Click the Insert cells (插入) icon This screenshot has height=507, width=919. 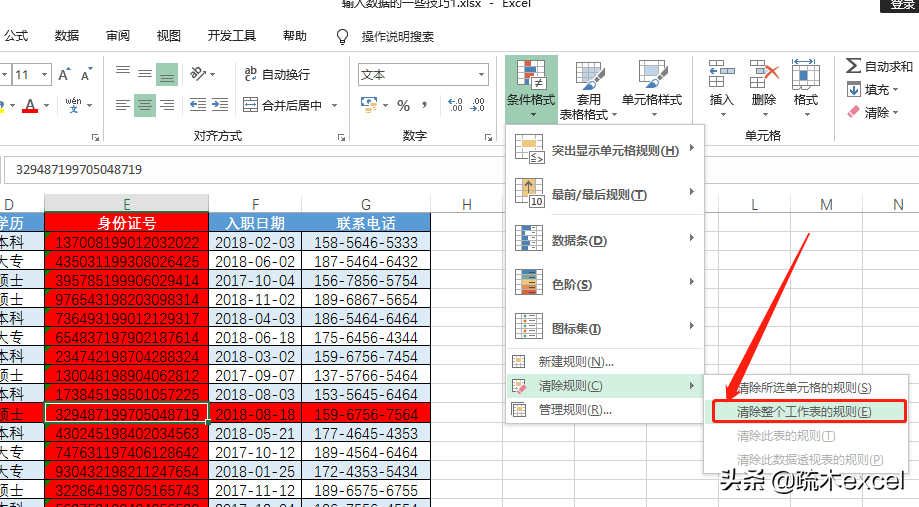coord(721,74)
